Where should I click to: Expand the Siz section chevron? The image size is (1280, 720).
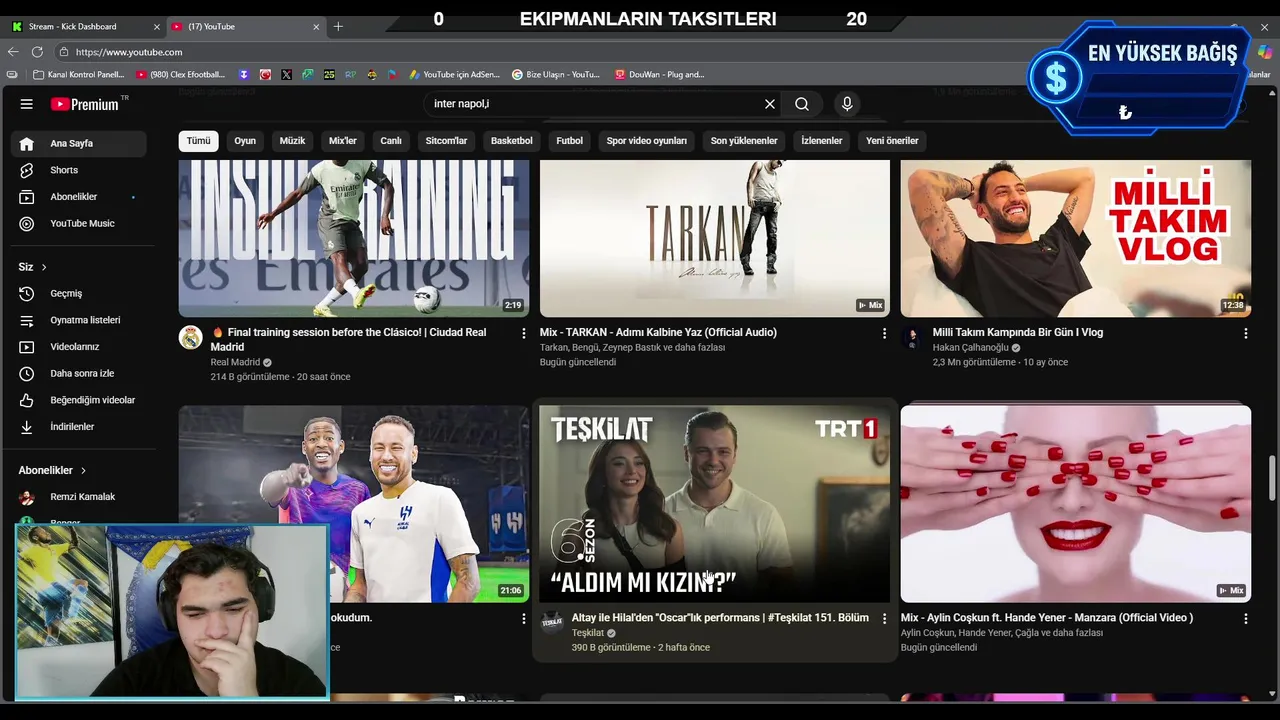[x=44, y=267]
